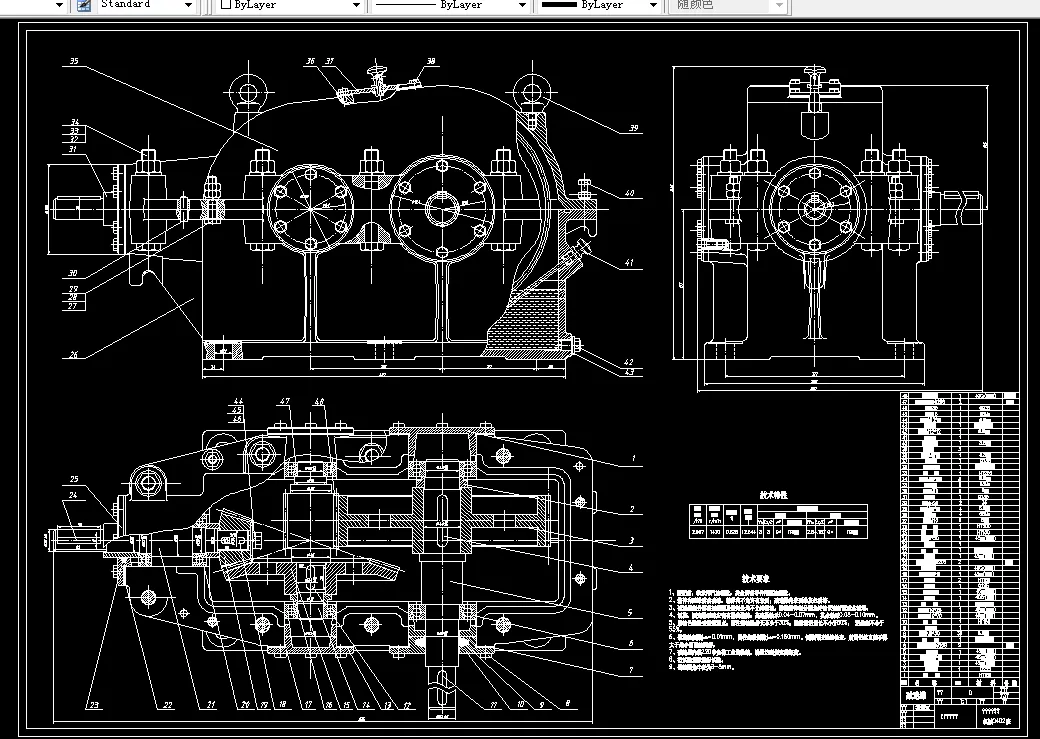Select part callout number 25

tap(74, 479)
